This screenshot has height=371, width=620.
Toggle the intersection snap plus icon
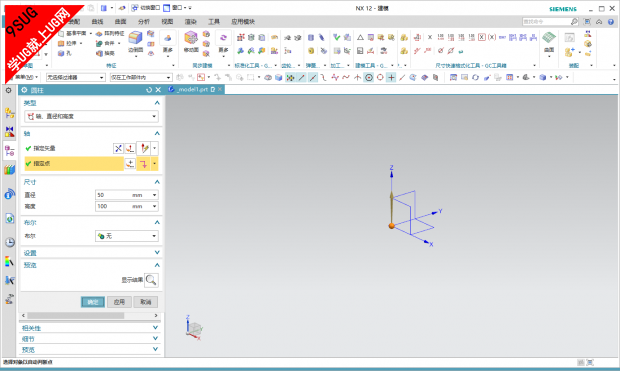(x=391, y=78)
